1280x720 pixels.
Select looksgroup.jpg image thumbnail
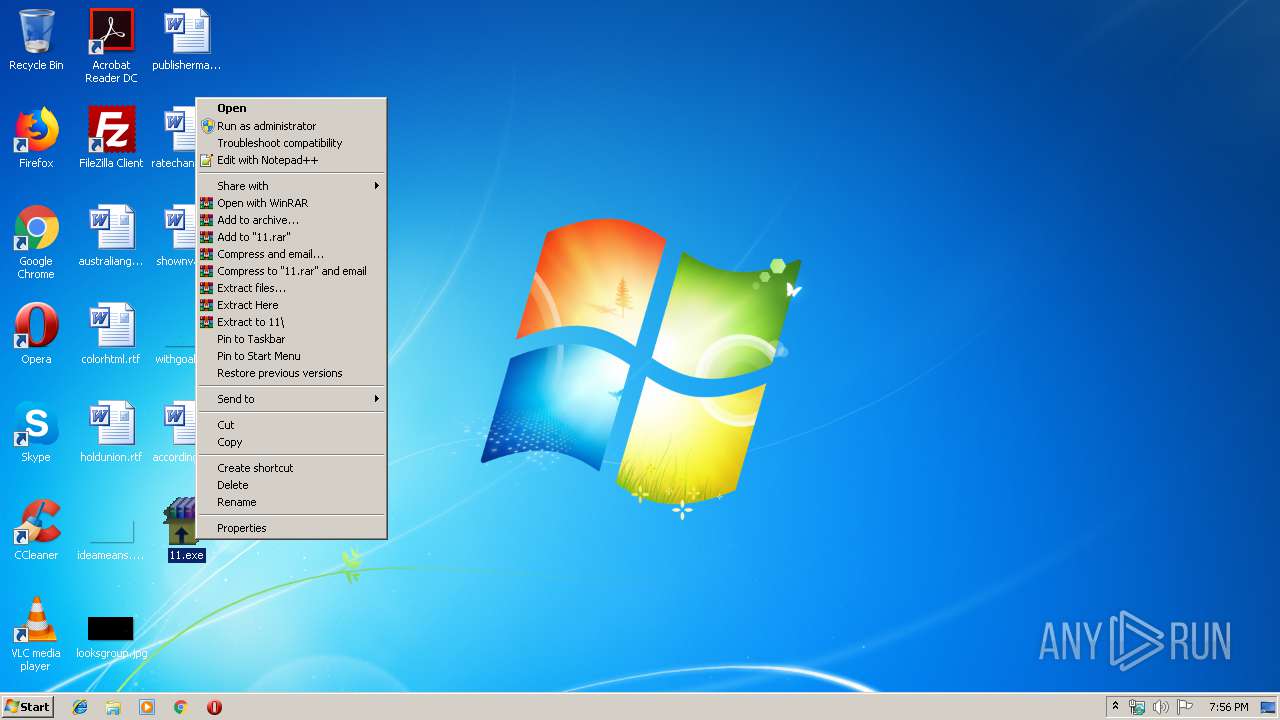(x=111, y=638)
